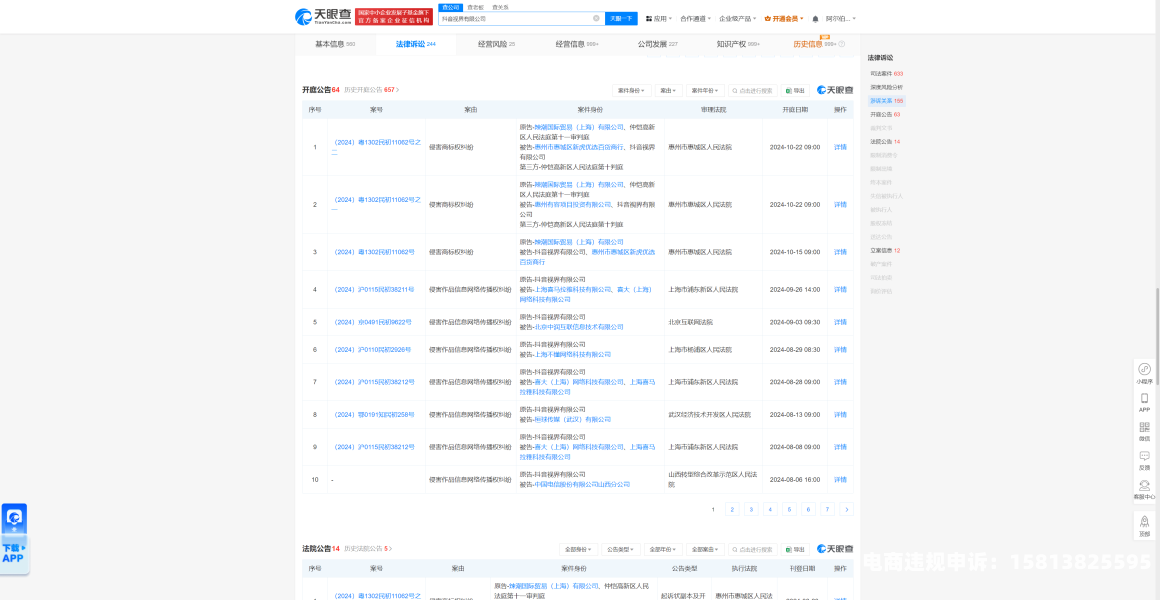Click the 下载APP floating widget
1160x600 pixels.
point(14,538)
